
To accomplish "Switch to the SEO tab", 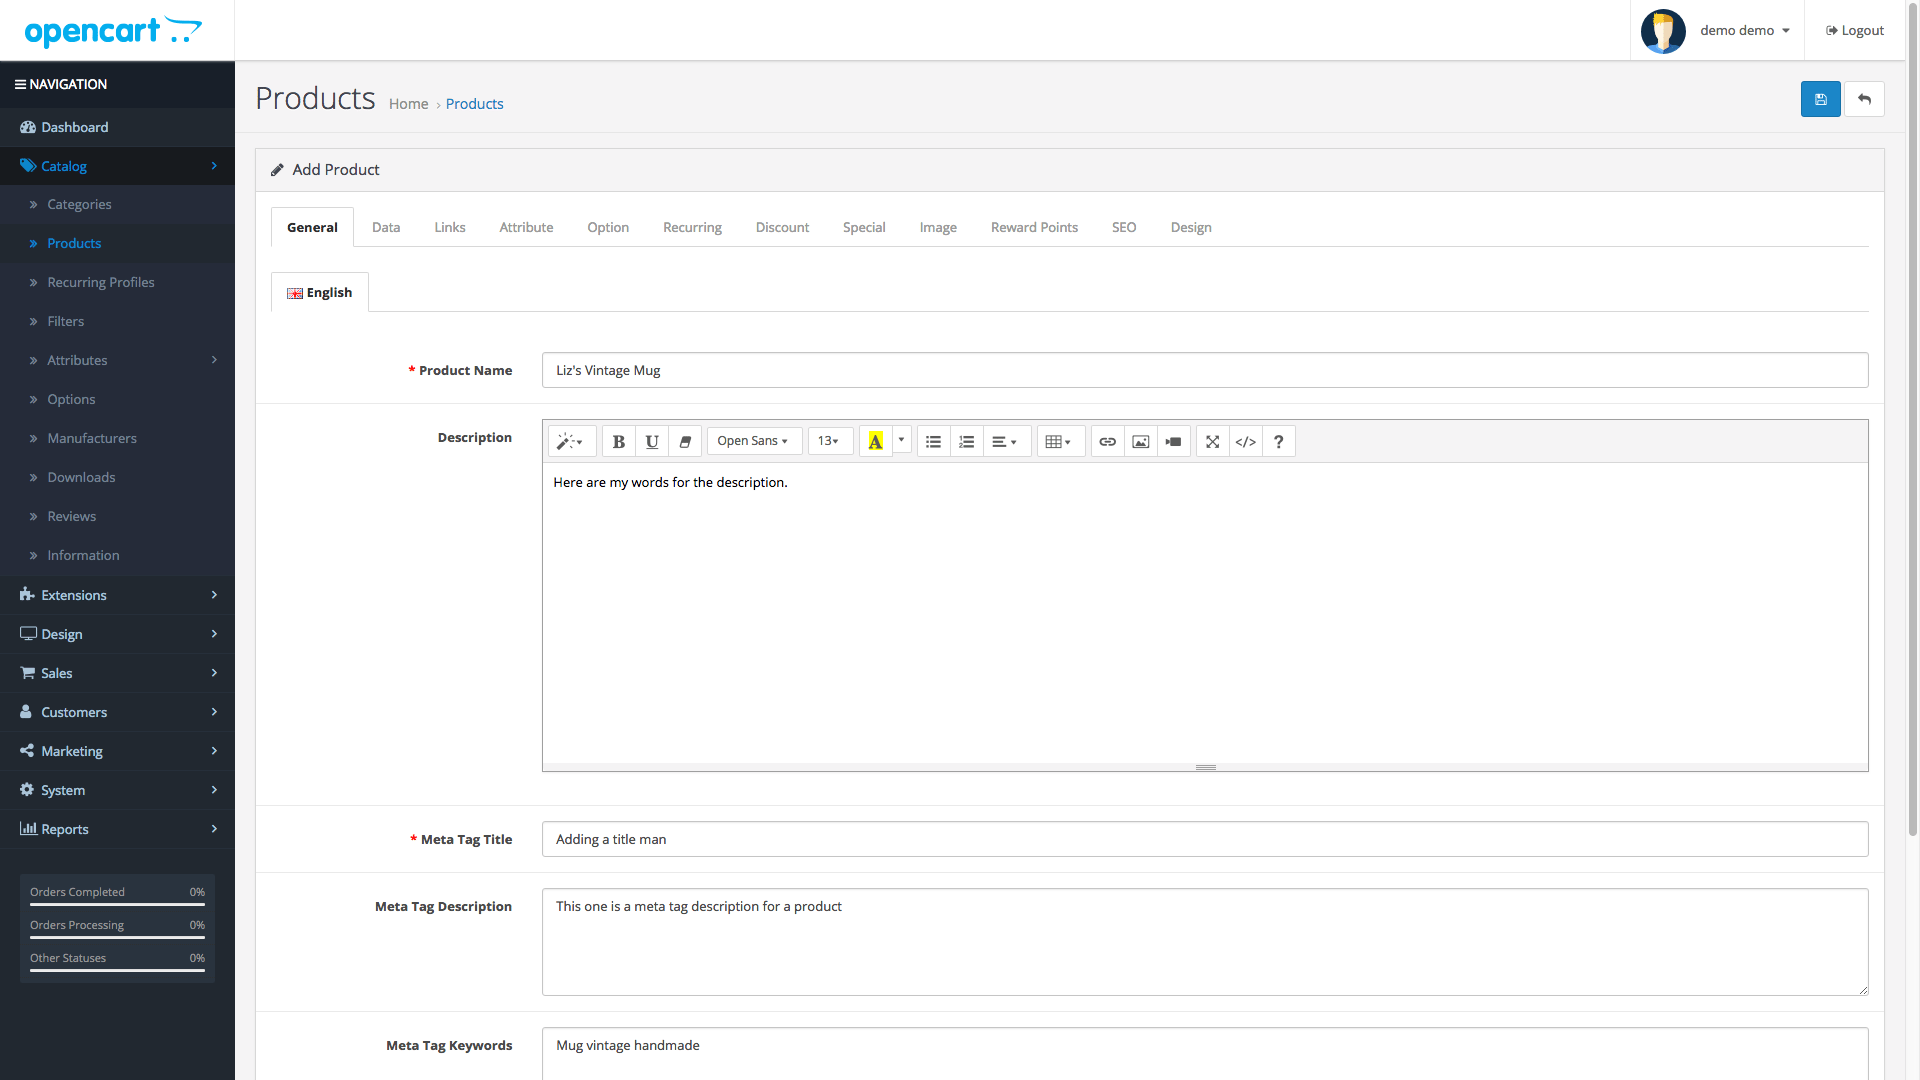I will 1124,227.
